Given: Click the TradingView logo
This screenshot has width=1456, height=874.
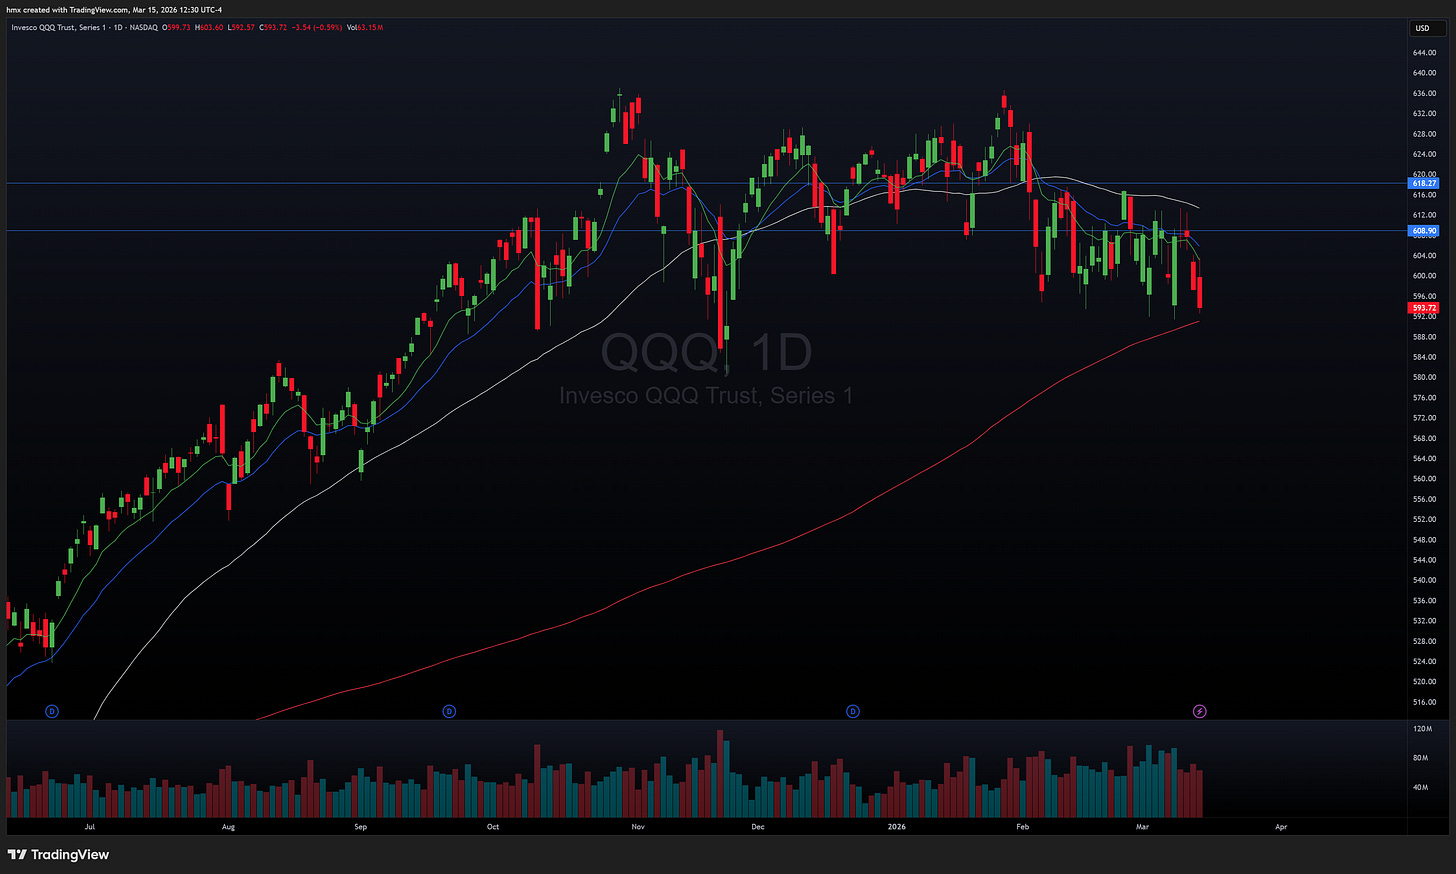Looking at the screenshot, I should tap(58, 855).
